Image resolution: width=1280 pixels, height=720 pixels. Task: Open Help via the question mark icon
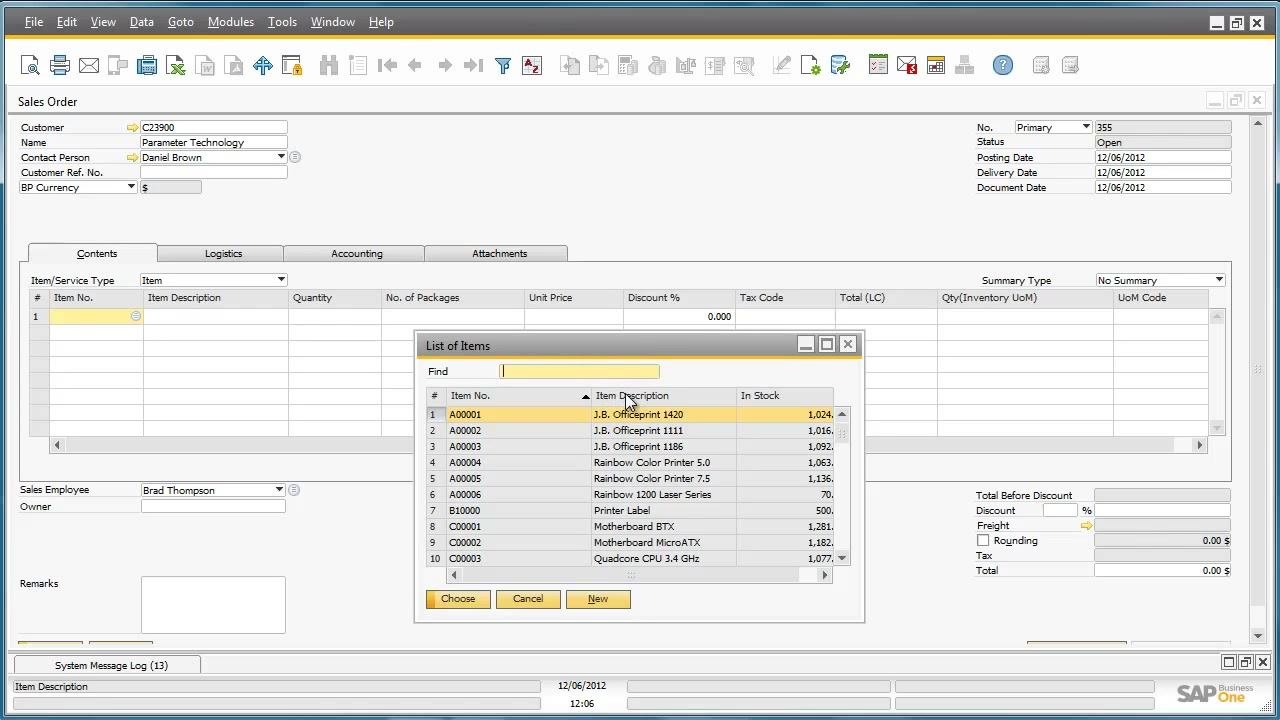[1003, 66]
